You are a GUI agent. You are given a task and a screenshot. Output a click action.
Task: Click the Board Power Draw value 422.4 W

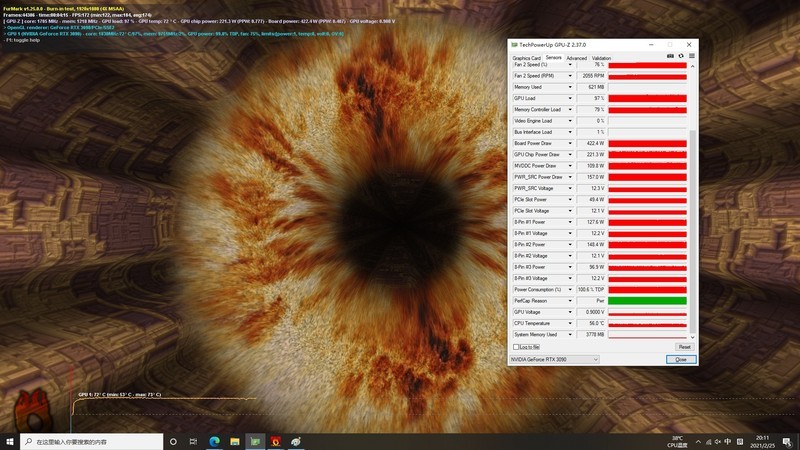595,143
